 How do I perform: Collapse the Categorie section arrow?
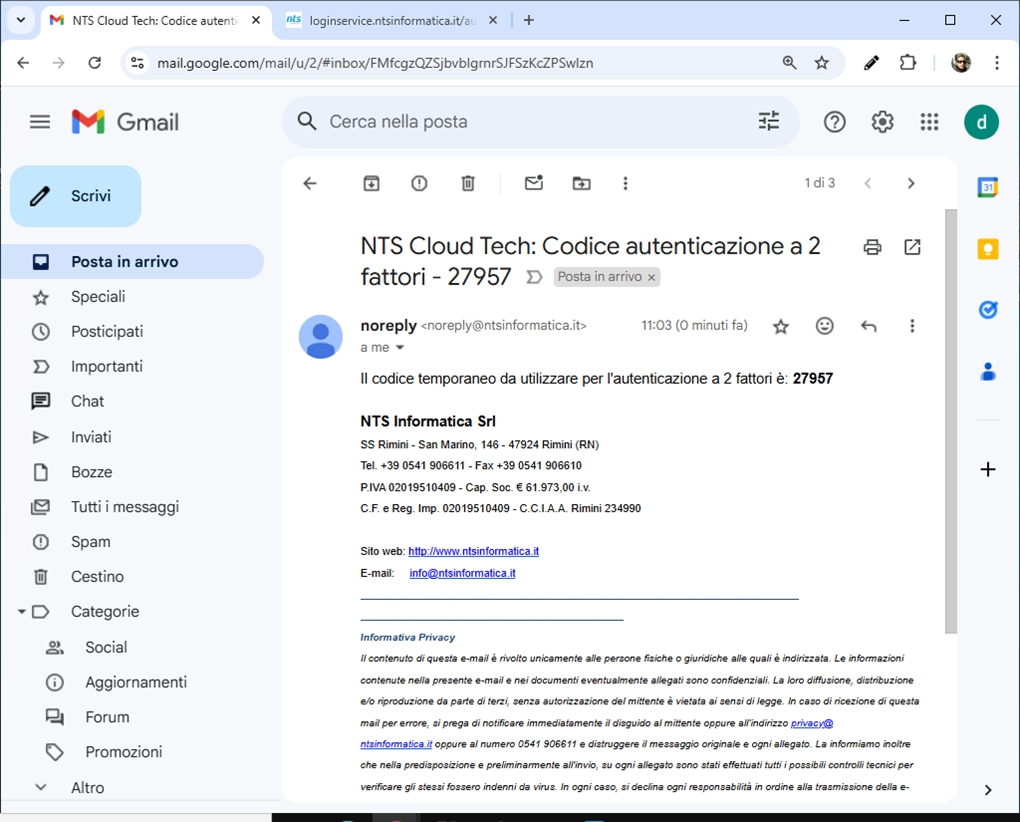pos(21,612)
